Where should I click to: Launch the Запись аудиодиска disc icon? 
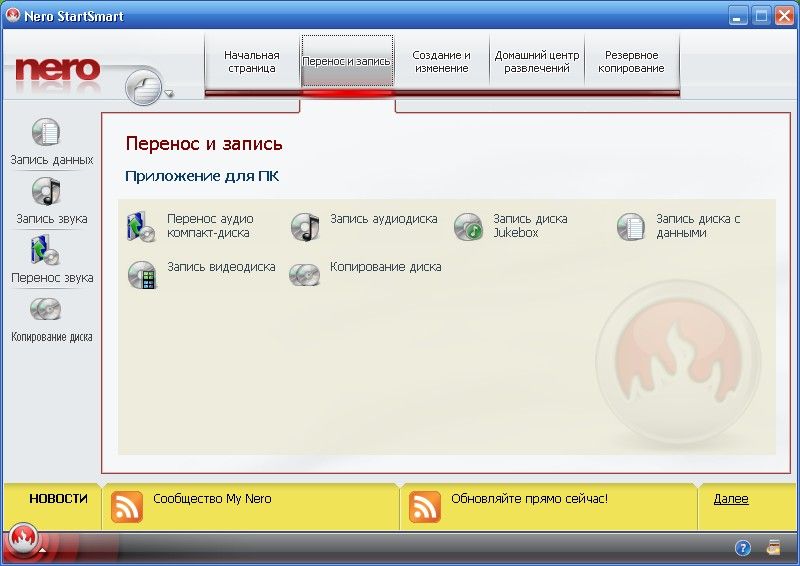point(305,227)
